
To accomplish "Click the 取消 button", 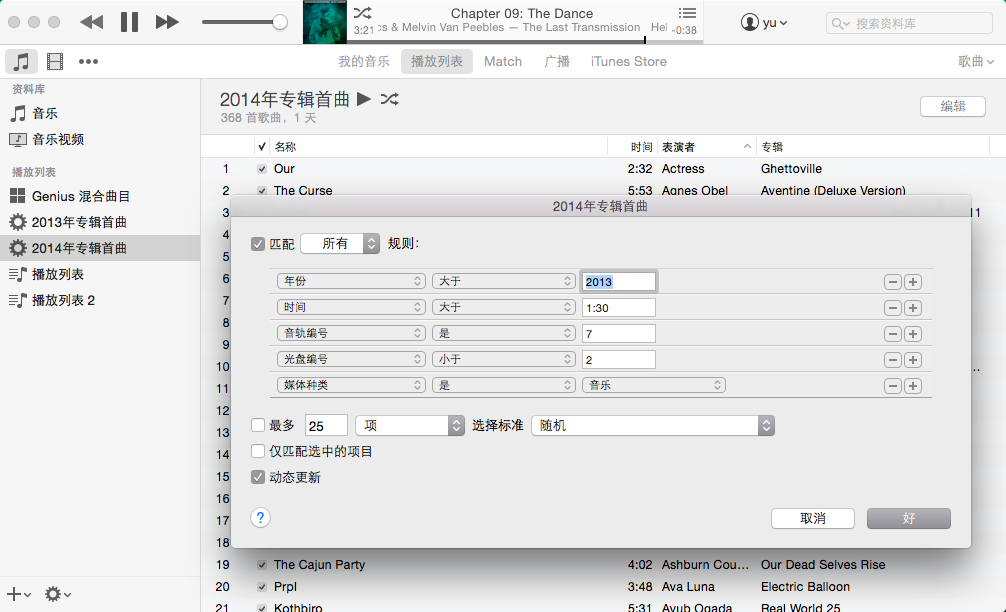I will 813,518.
